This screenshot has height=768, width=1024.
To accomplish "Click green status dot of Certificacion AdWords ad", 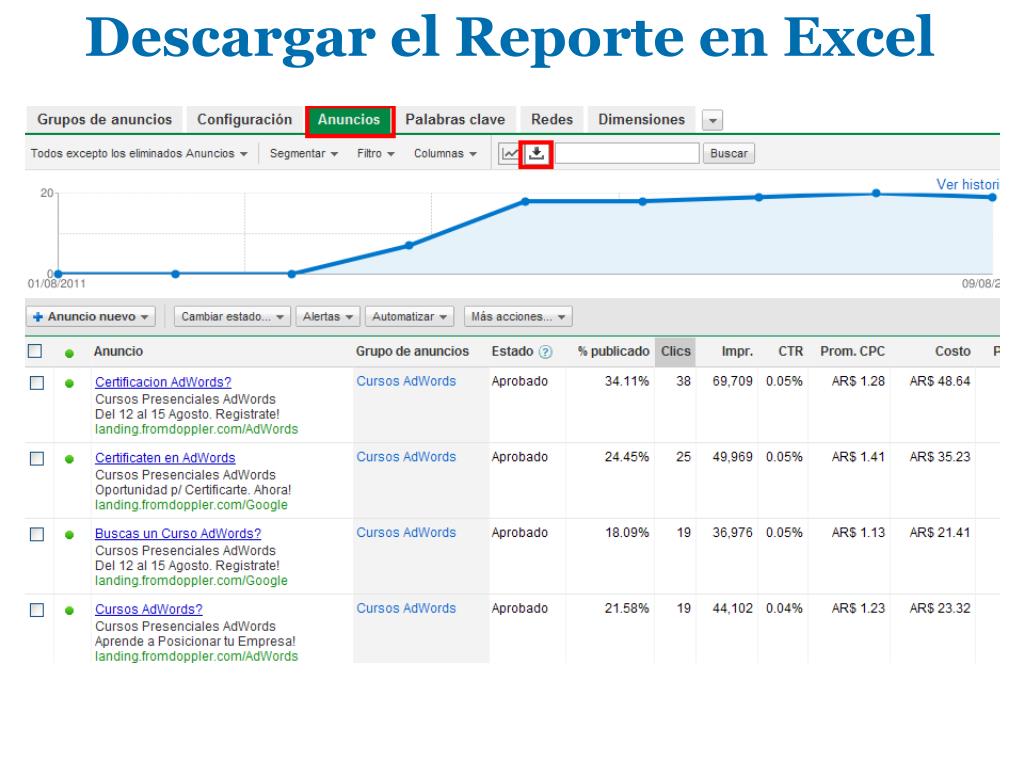I will click(69, 383).
